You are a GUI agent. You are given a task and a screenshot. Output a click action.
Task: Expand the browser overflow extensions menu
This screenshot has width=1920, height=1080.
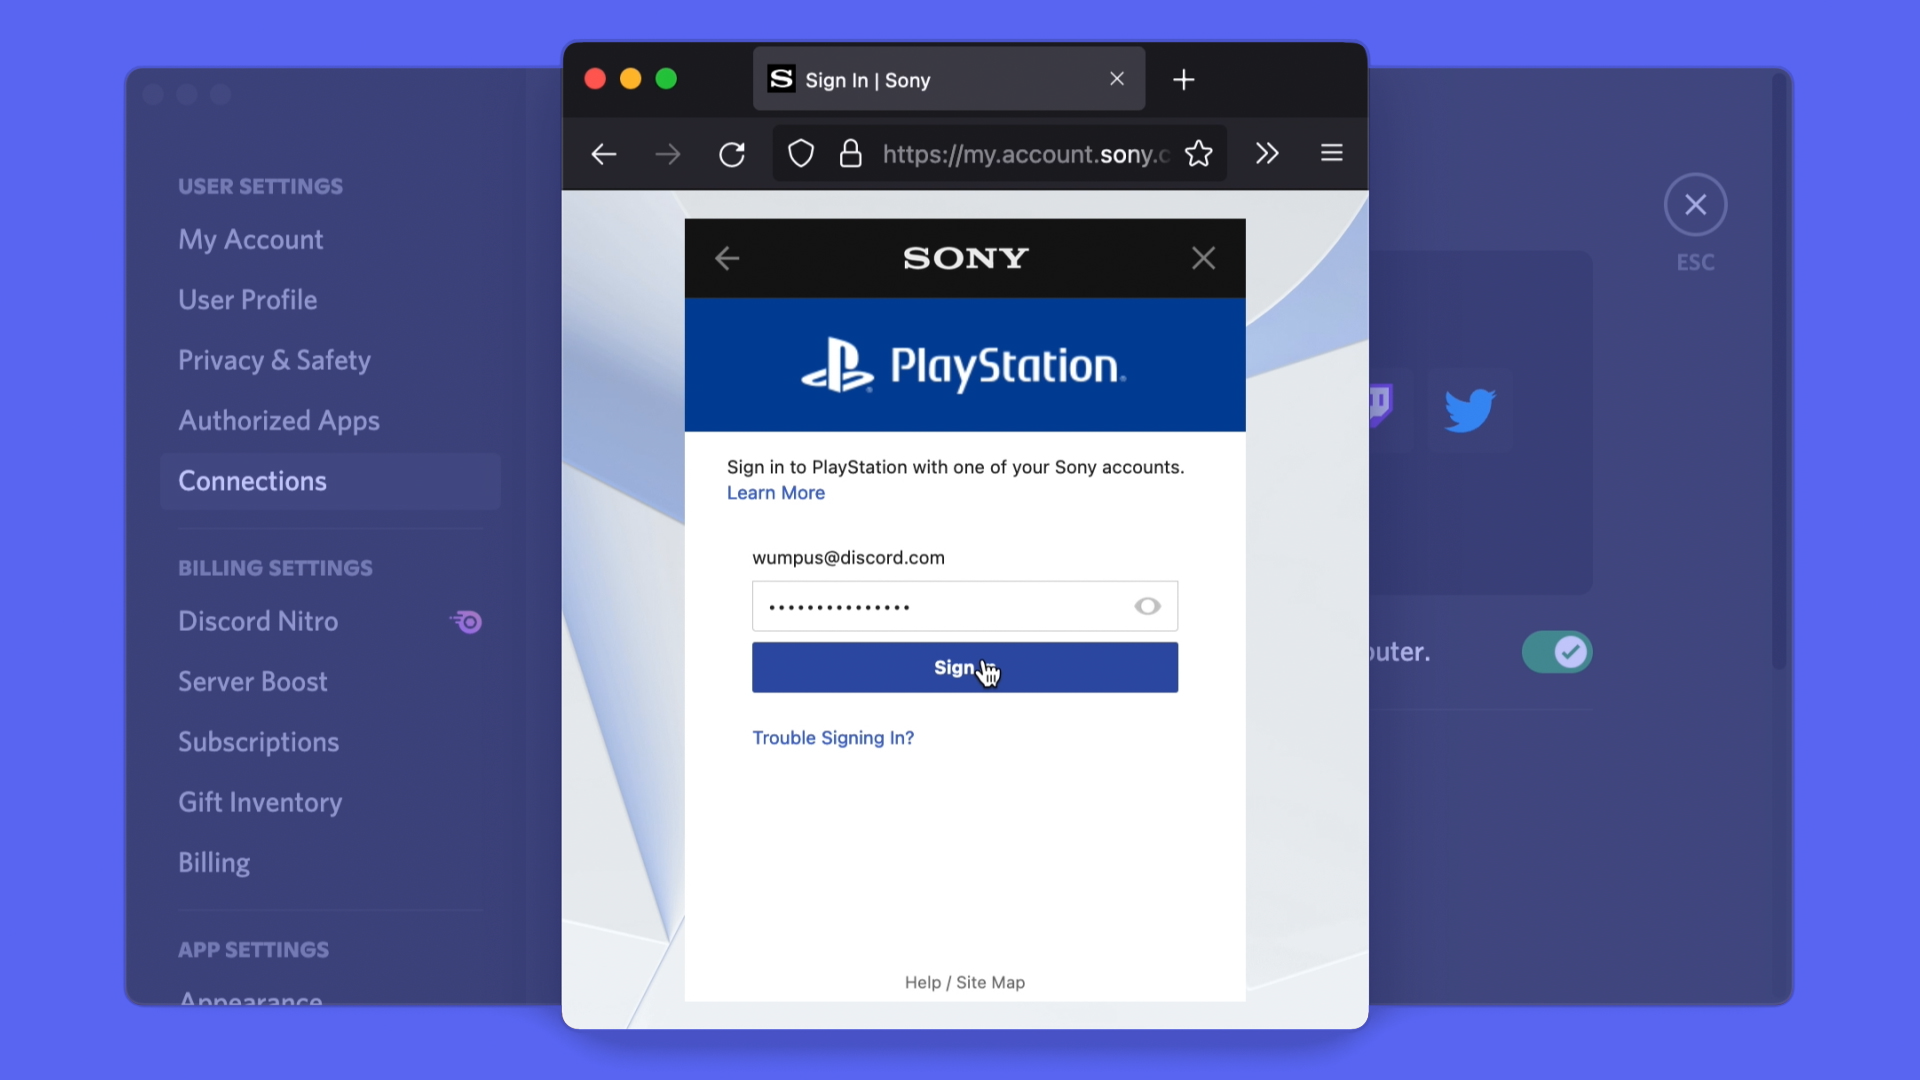tap(1266, 154)
